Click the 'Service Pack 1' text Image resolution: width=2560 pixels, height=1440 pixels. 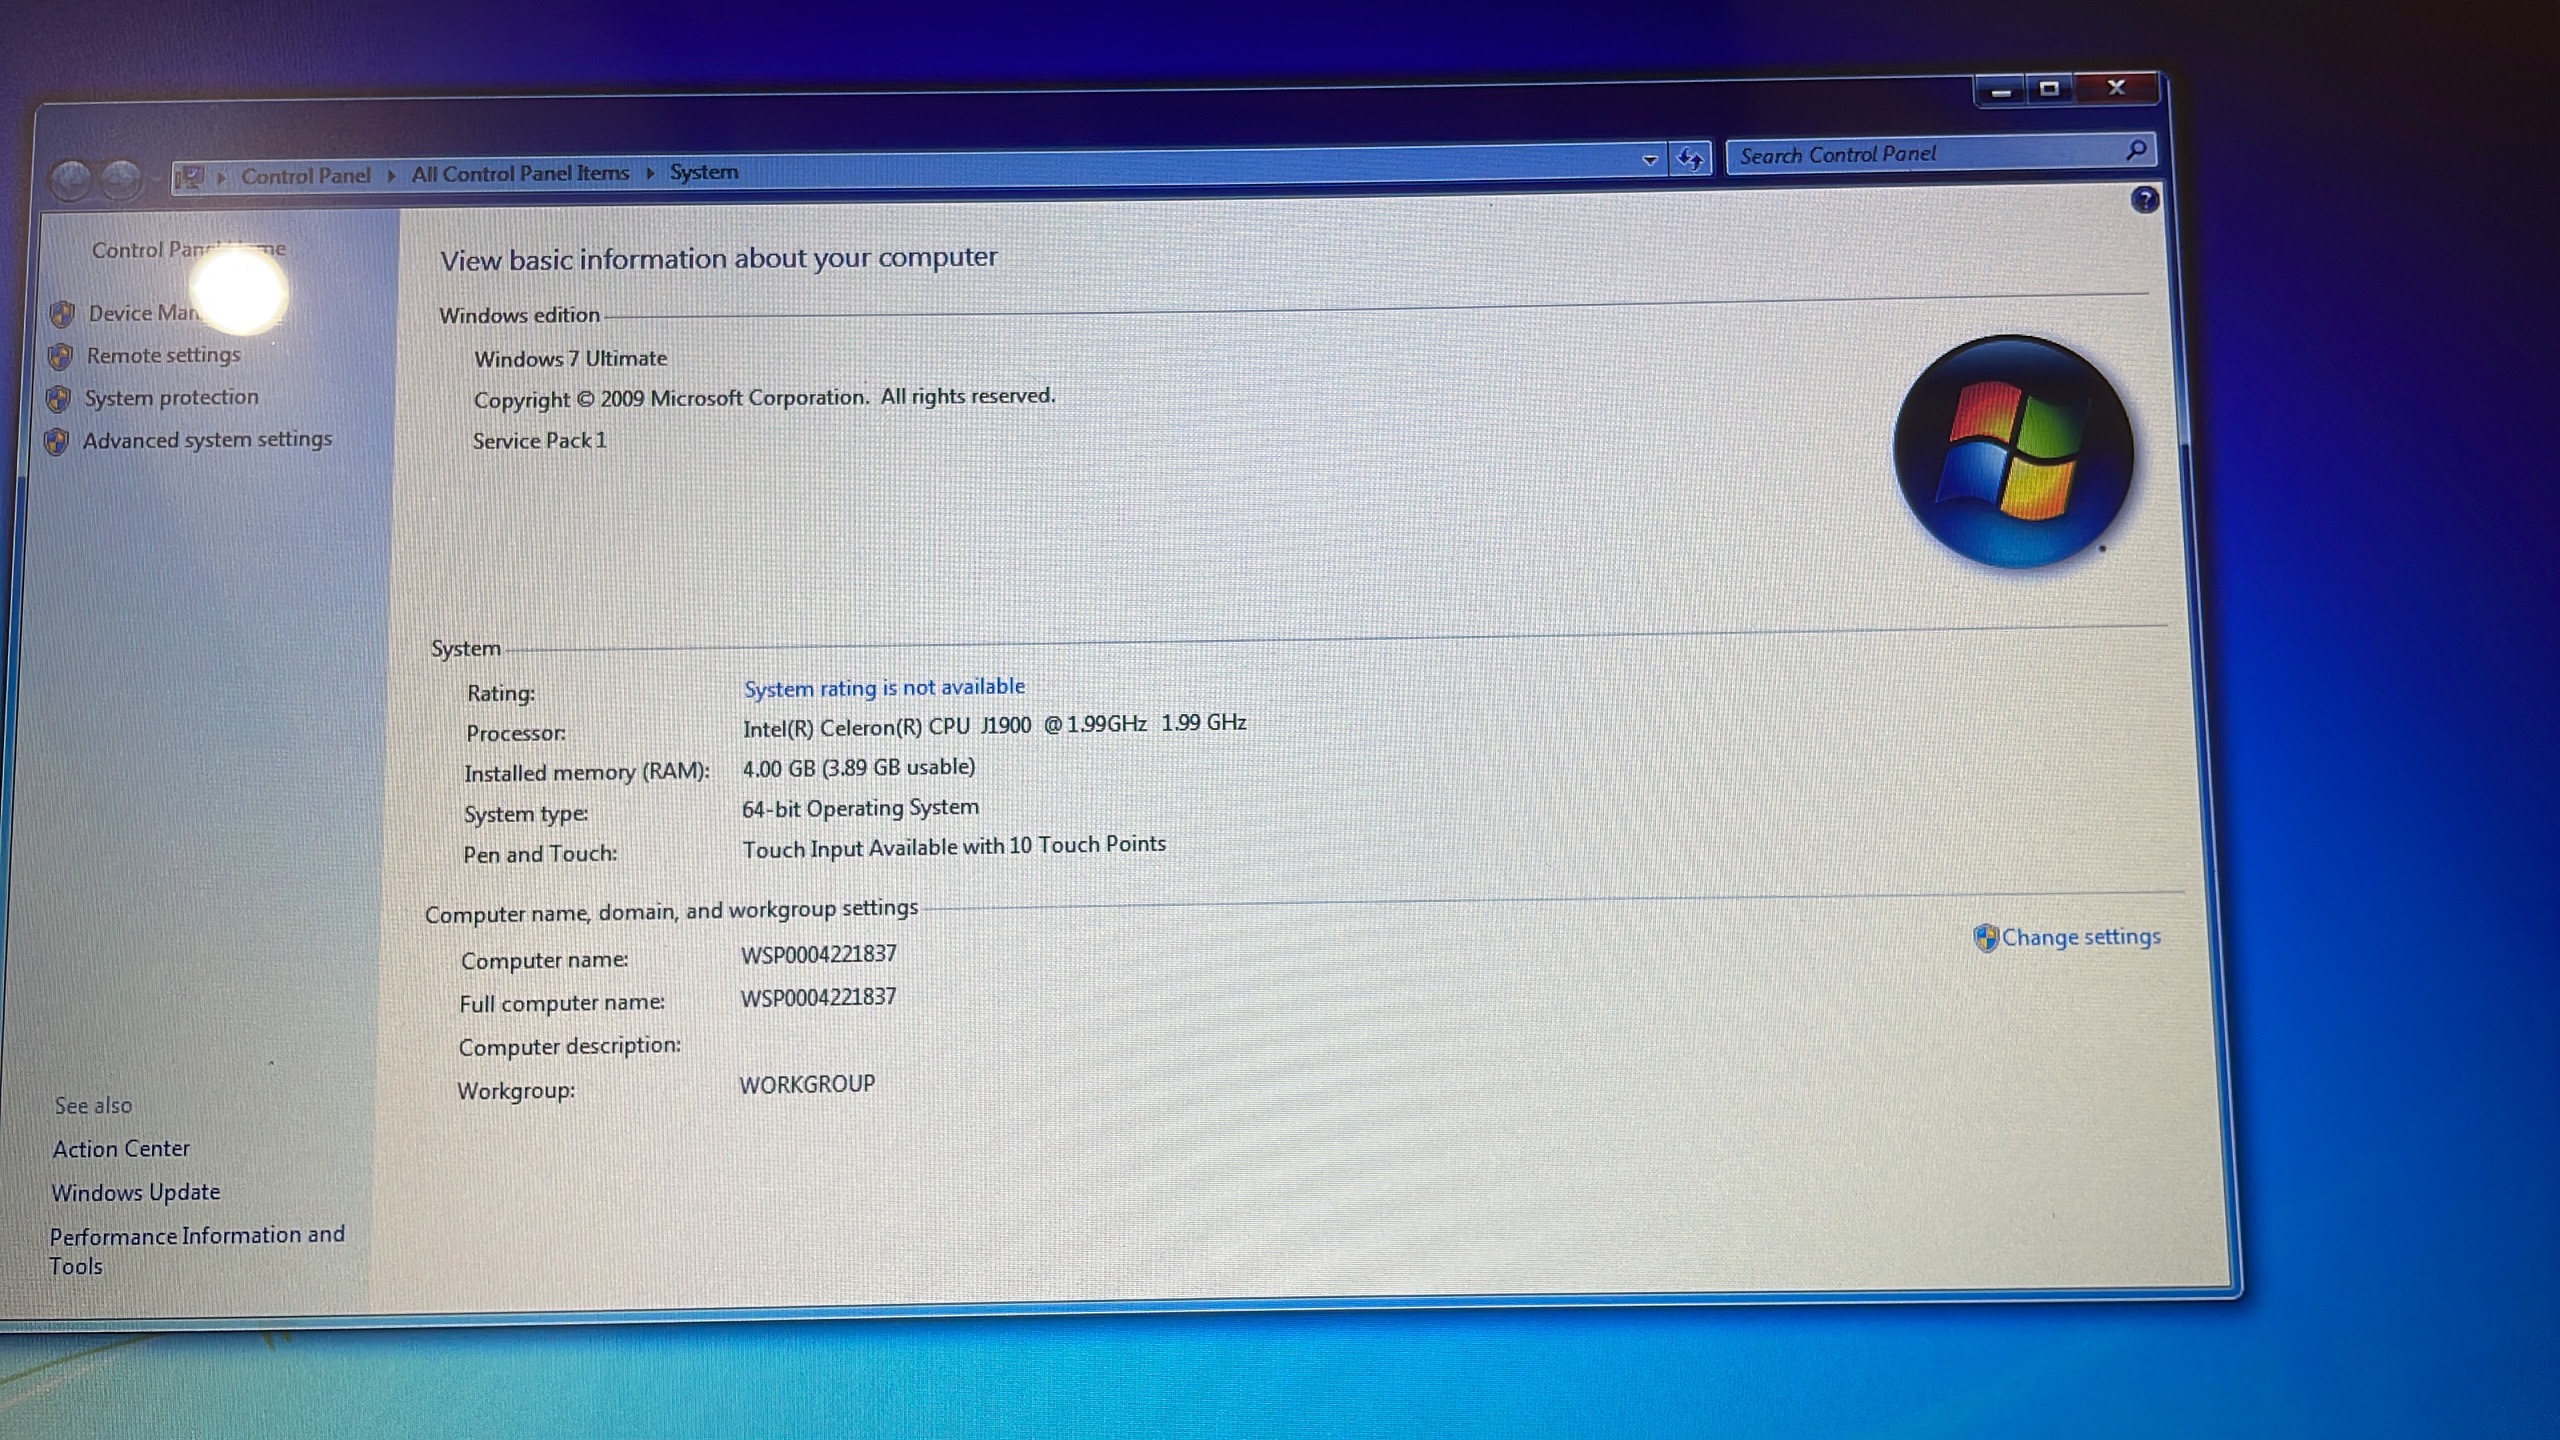539,441
